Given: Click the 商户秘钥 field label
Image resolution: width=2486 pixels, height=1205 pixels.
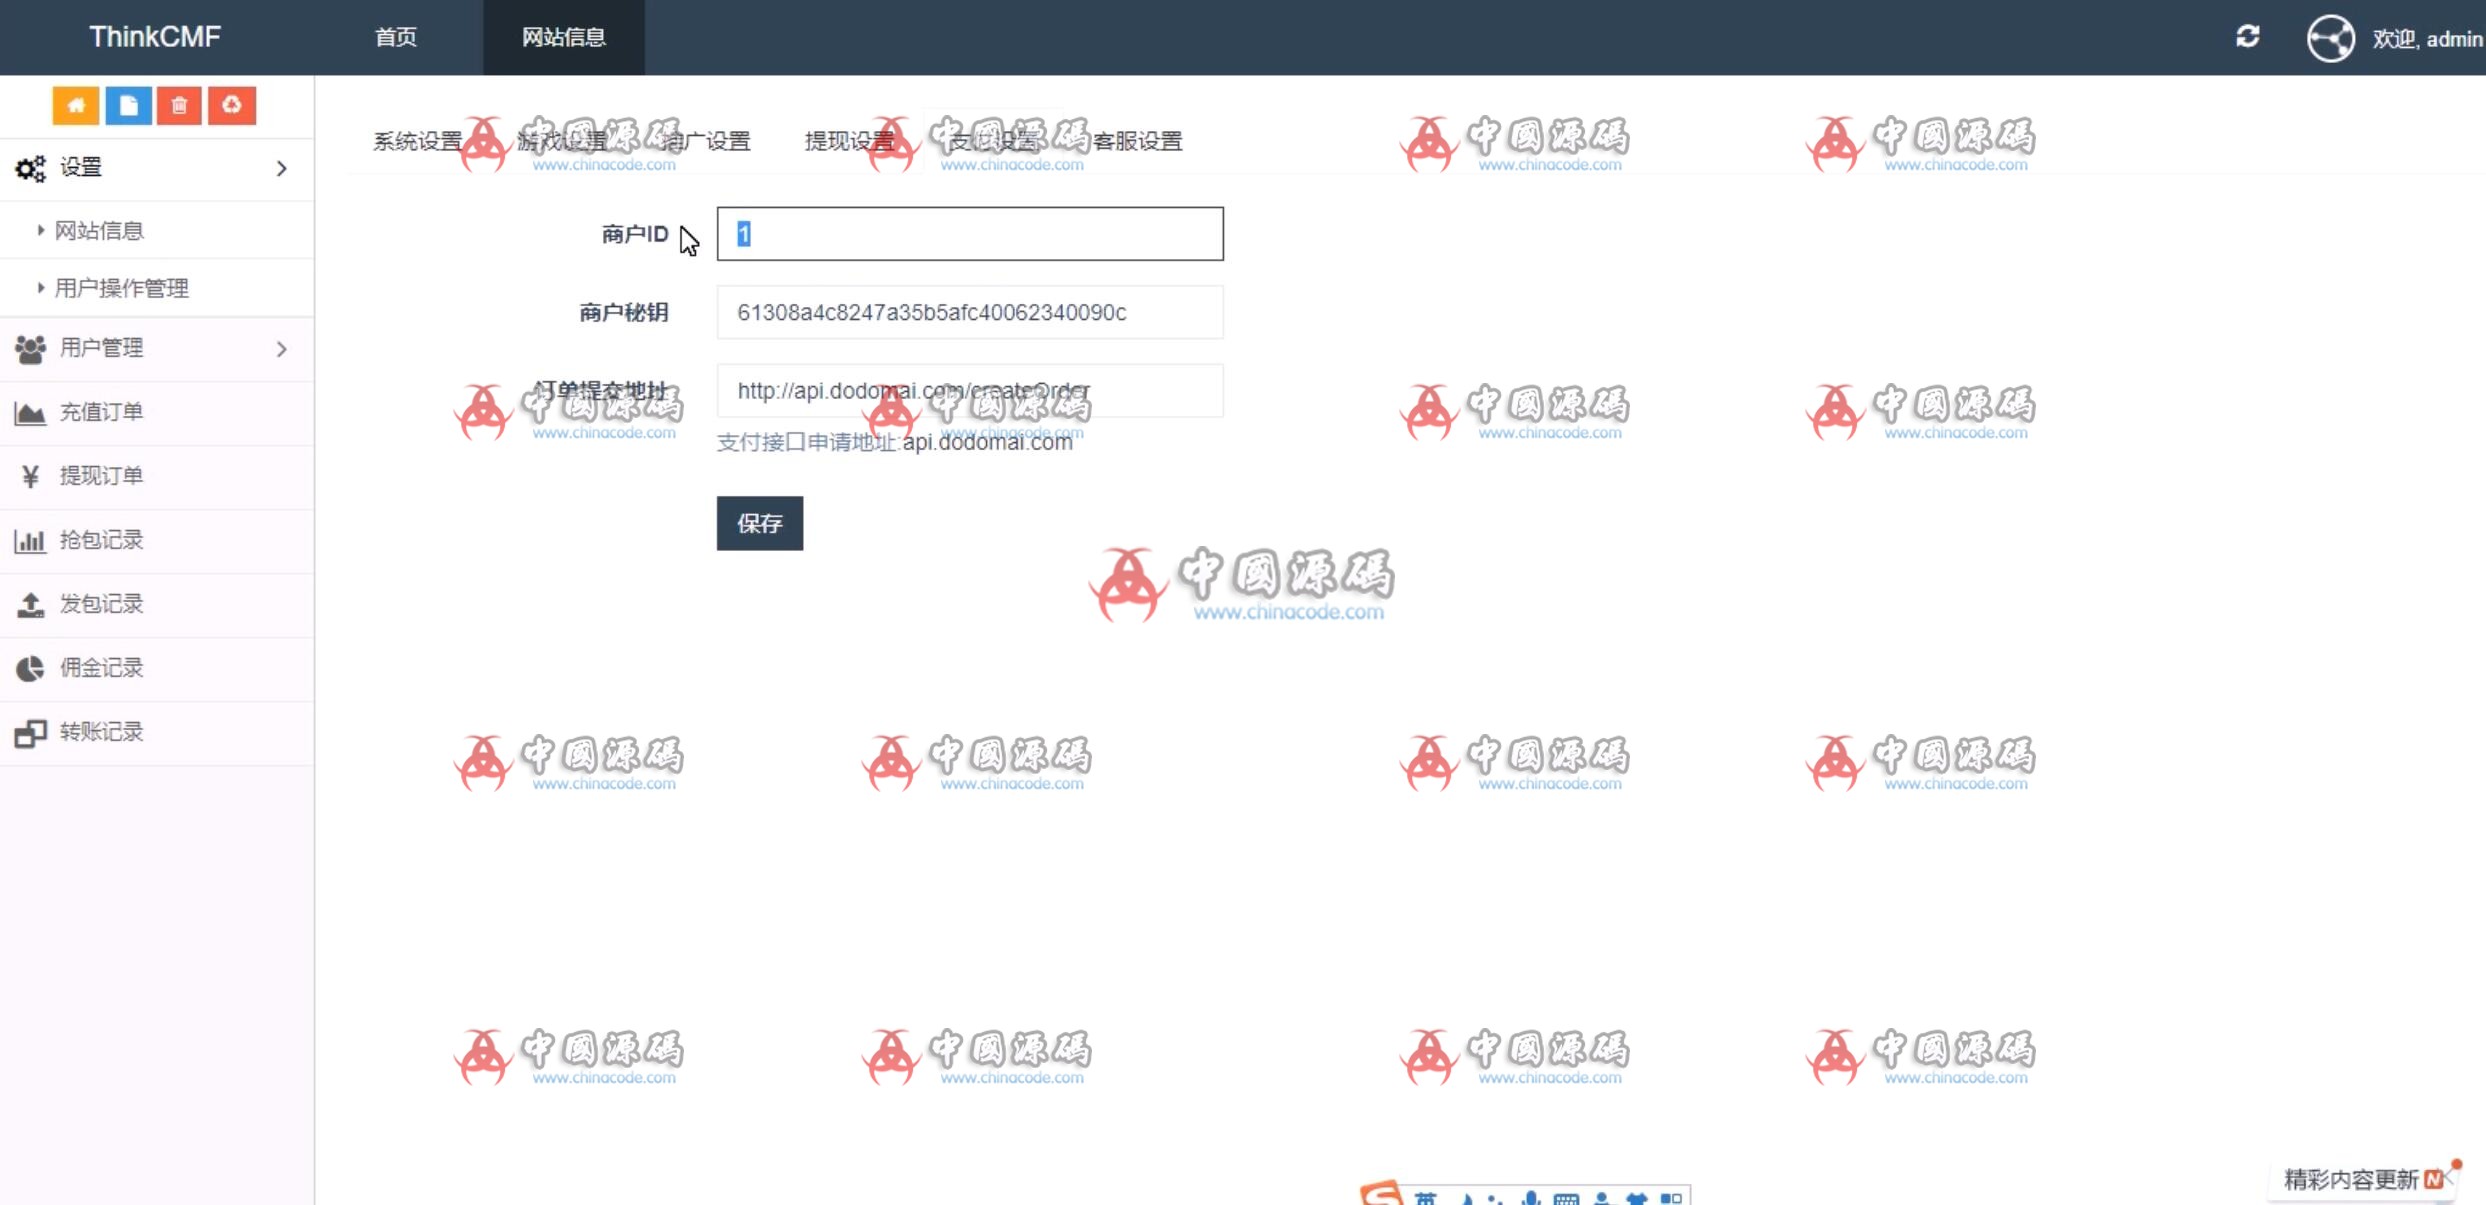Looking at the screenshot, I should (624, 313).
